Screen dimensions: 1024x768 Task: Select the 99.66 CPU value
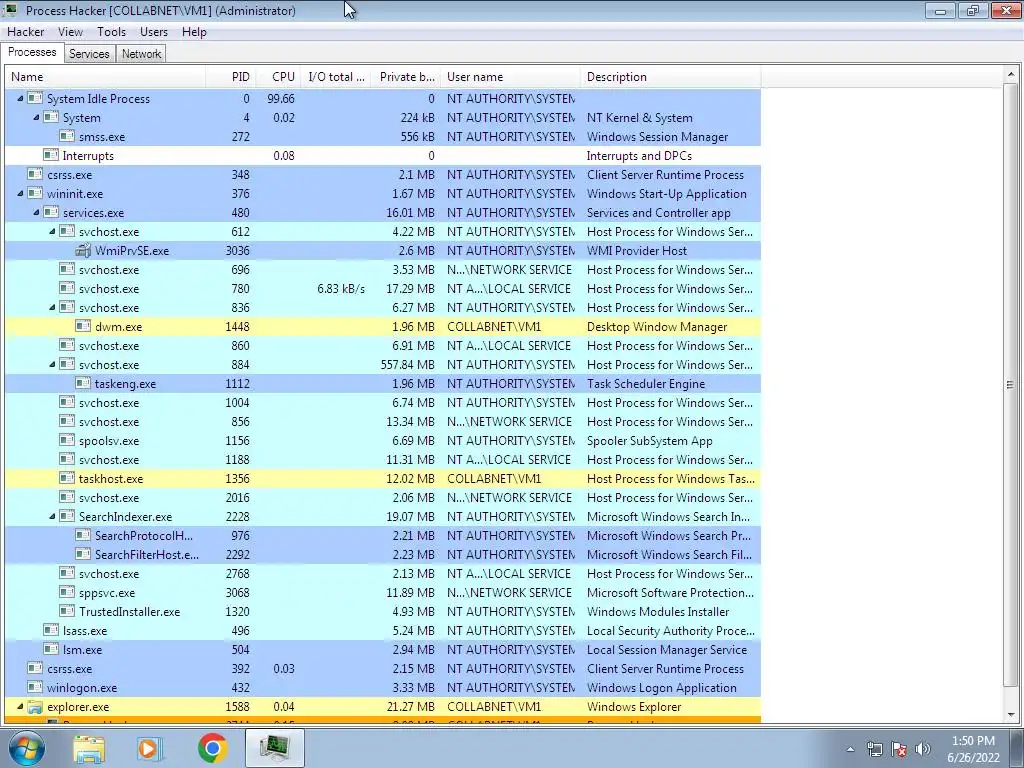pyautogui.click(x=281, y=99)
